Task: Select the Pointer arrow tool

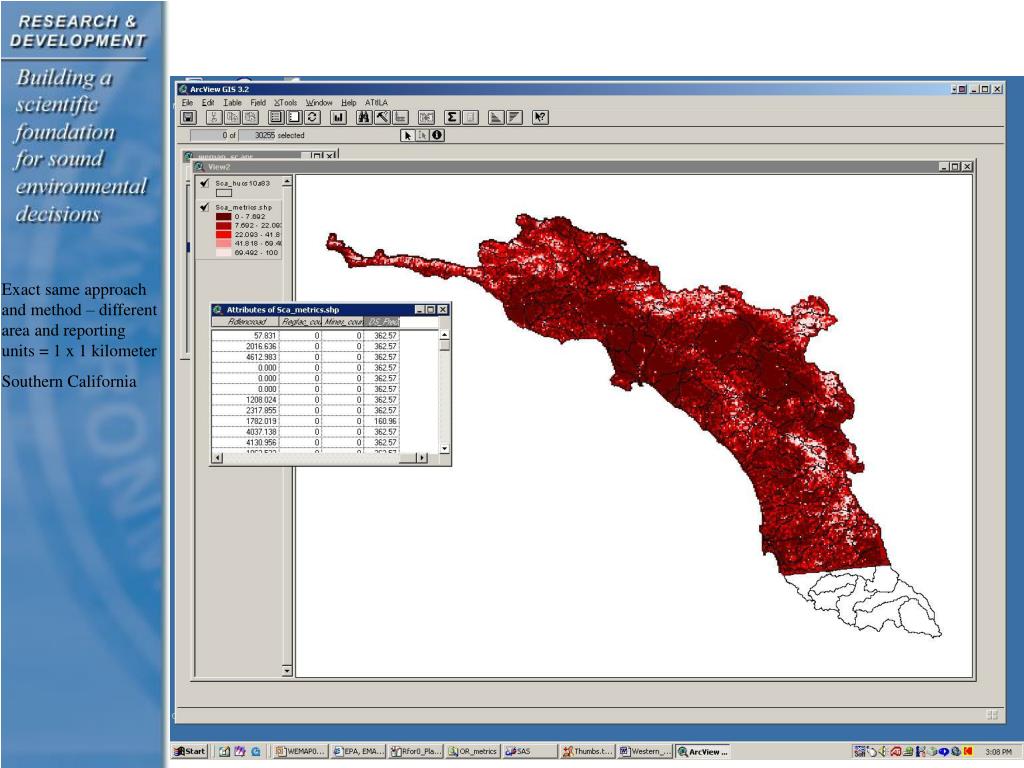Action: pos(408,135)
